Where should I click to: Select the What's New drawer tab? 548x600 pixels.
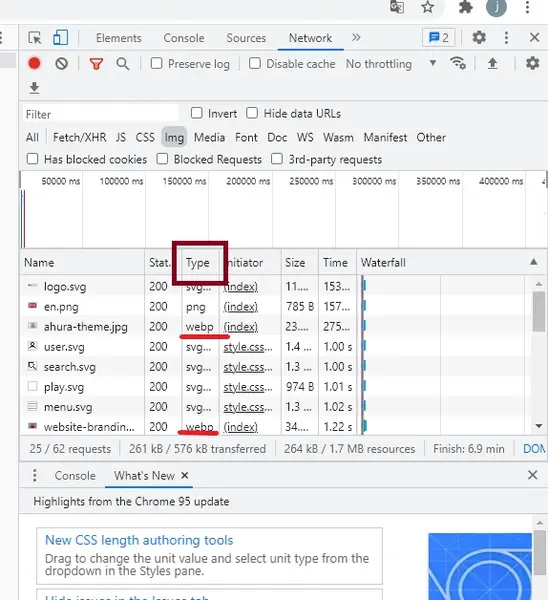(144, 476)
